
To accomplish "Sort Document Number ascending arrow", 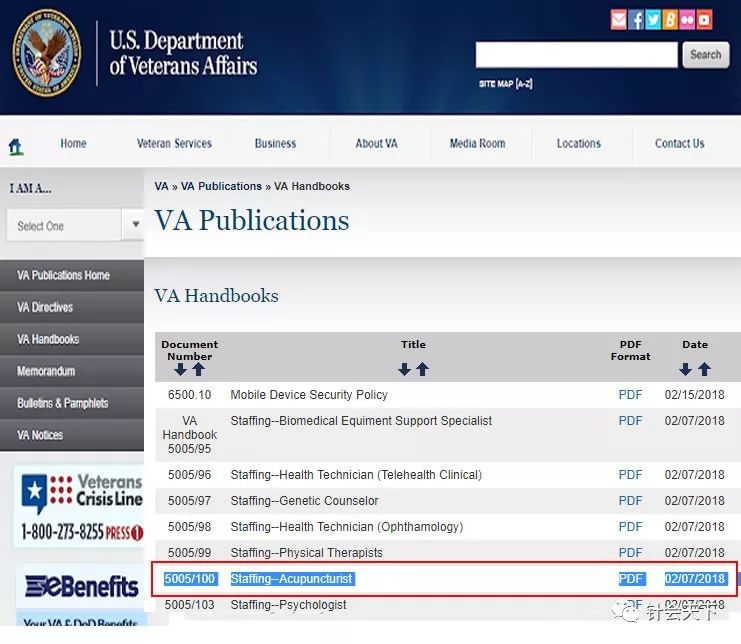I will 198,369.
